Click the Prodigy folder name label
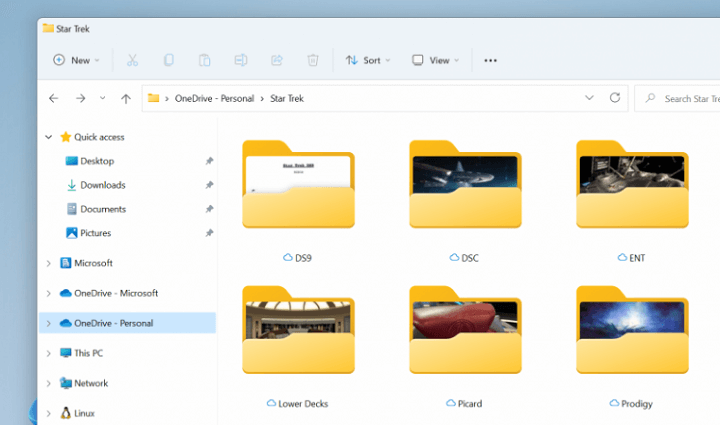Image resolution: width=720 pixels, height=425 pixels. 637,404
